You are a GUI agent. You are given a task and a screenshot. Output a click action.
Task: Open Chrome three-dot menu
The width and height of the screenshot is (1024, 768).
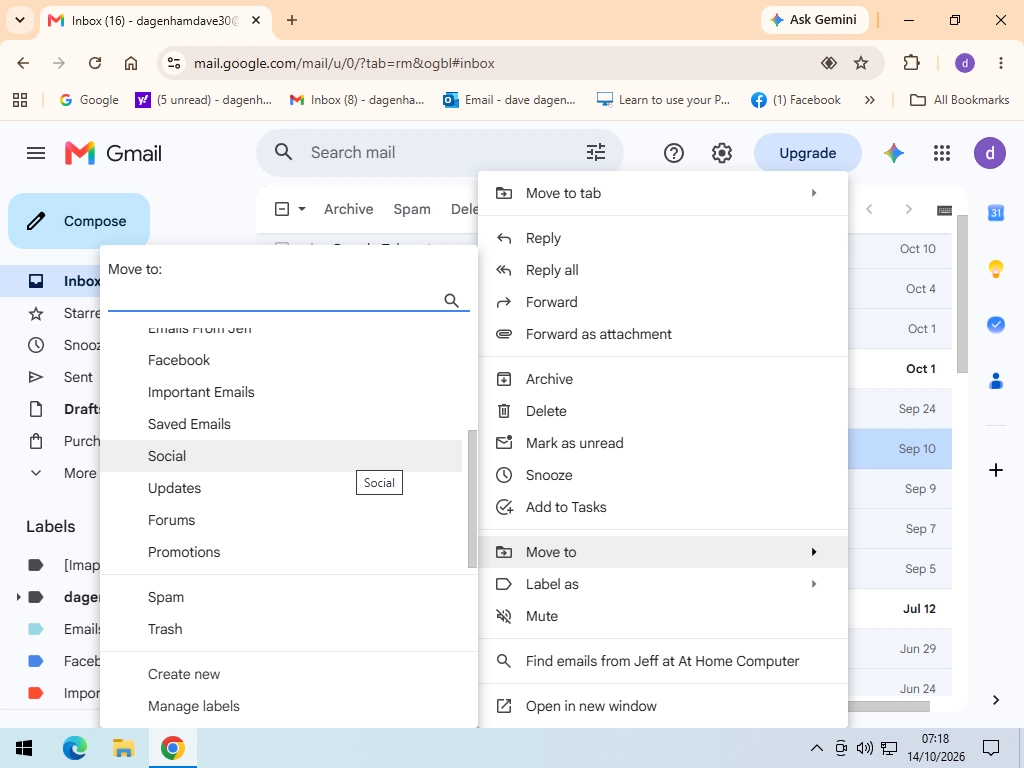[1000, 63]
